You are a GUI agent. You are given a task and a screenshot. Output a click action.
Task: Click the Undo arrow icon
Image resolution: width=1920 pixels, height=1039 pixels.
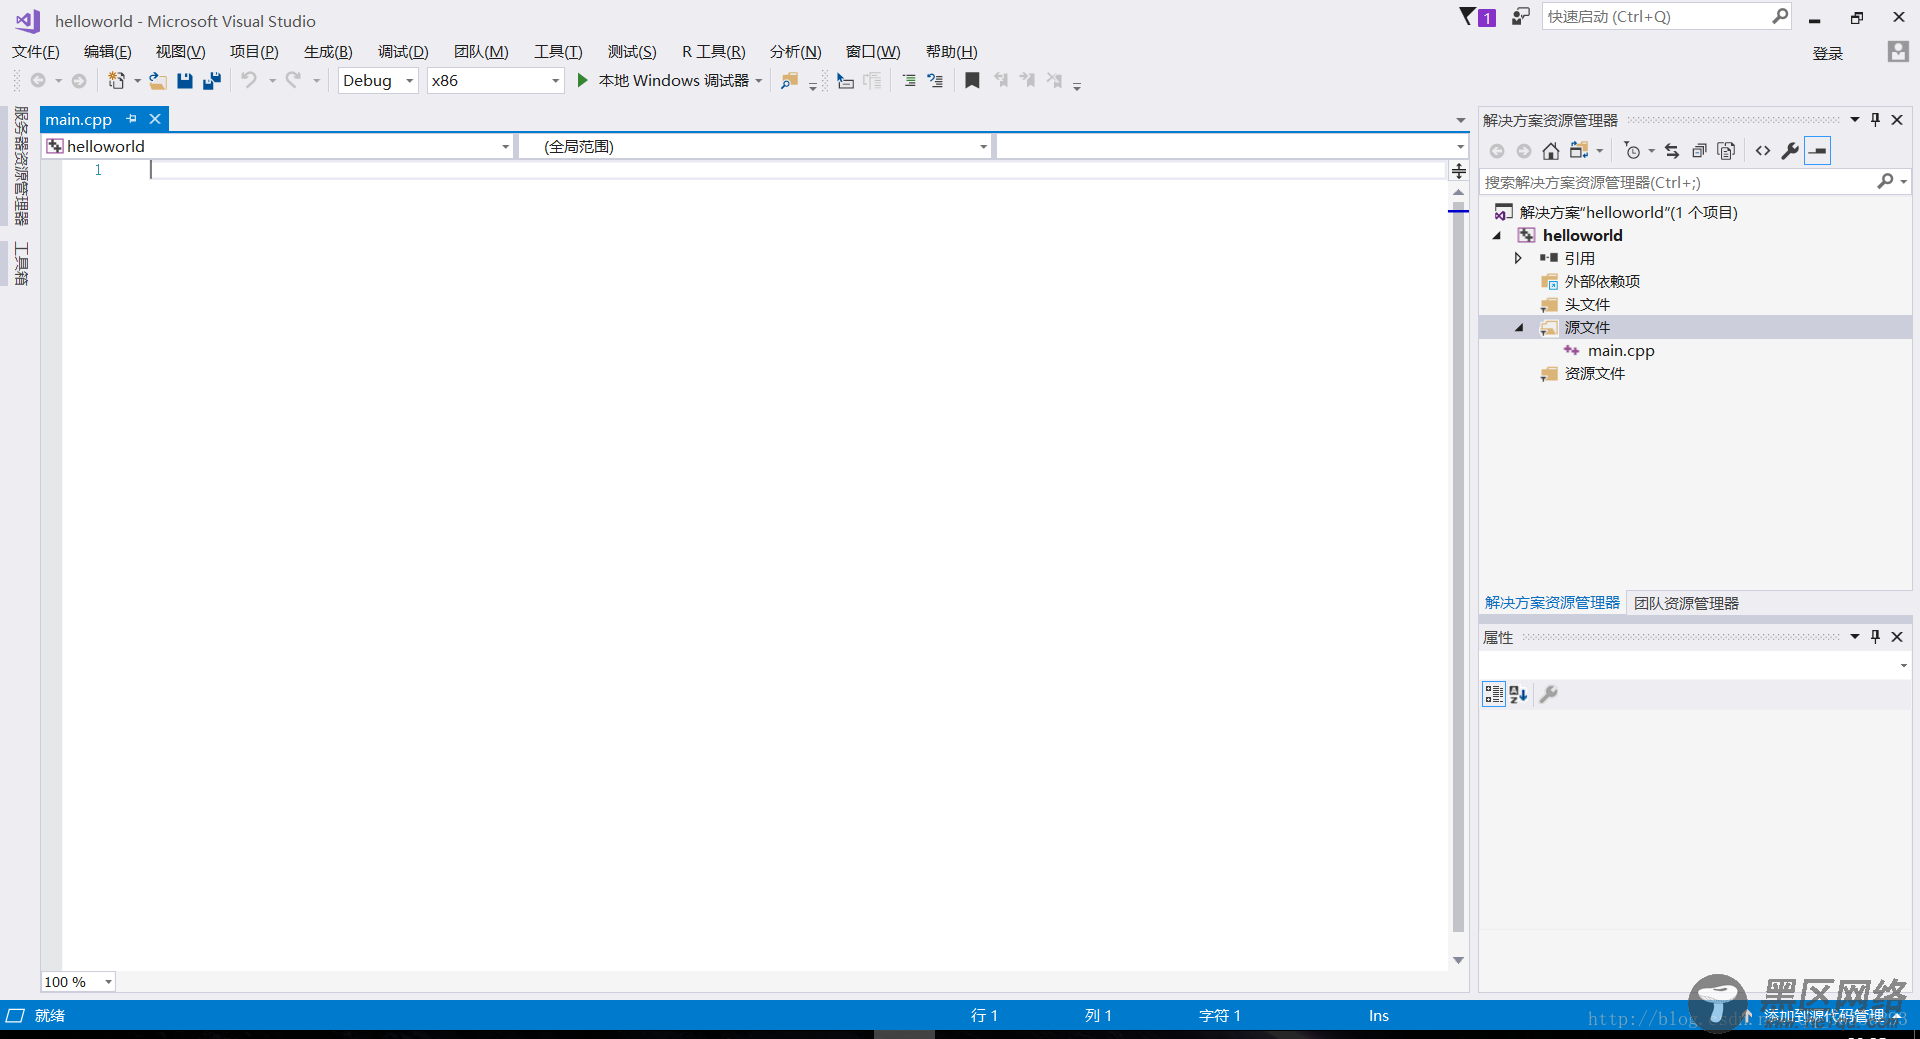point(249,80)
